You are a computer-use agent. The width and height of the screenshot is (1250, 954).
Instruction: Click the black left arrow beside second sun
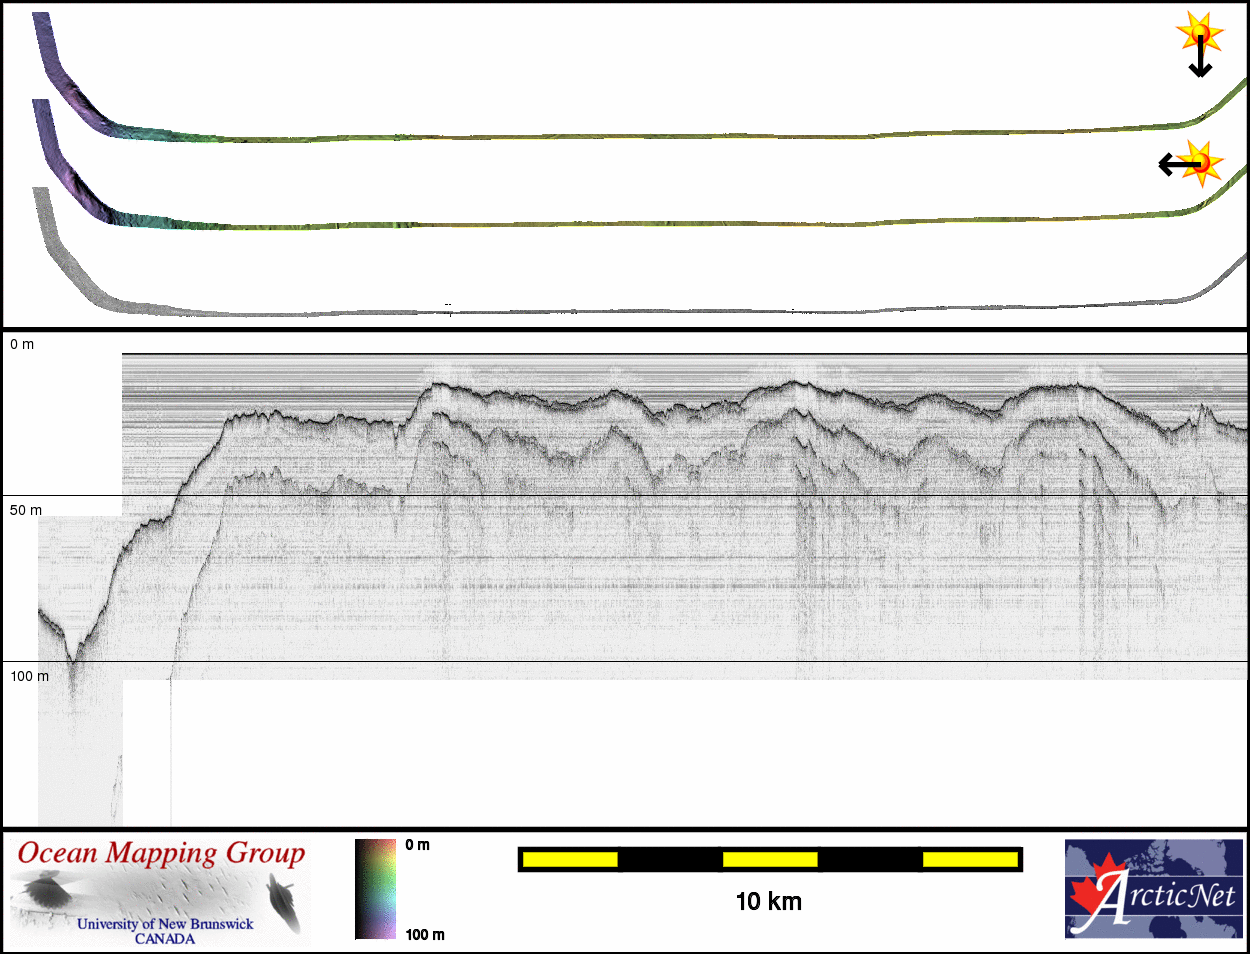[x=1172, y=164]
